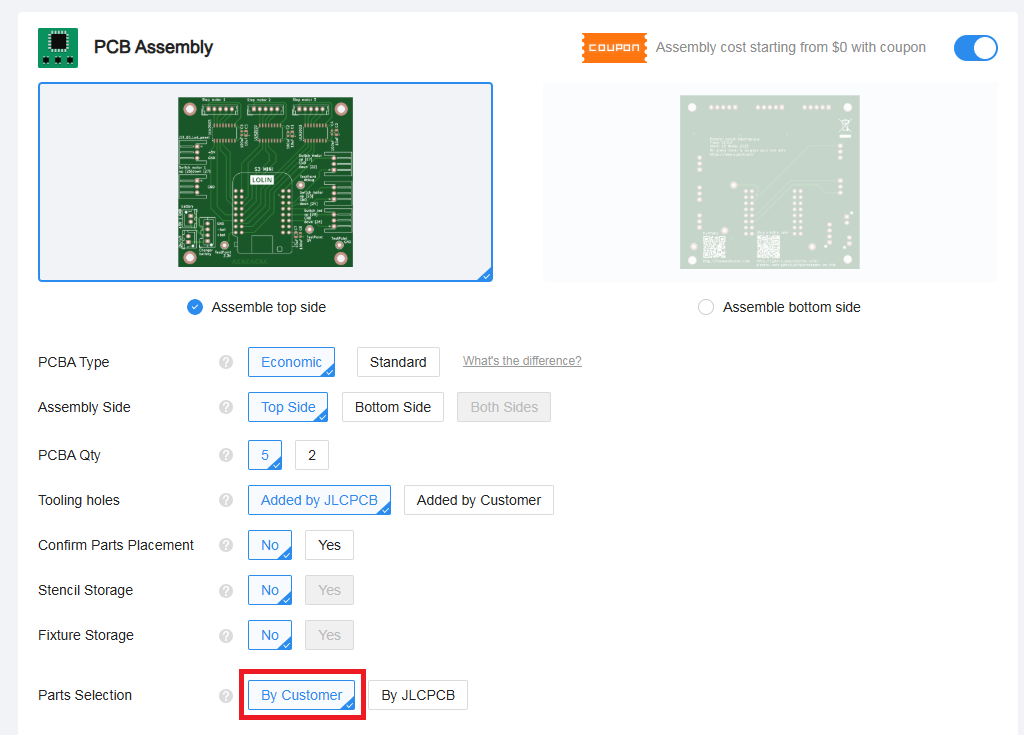Set PCBA Qty to 2
Viewport: 1024px width, 735px height.
312,455
